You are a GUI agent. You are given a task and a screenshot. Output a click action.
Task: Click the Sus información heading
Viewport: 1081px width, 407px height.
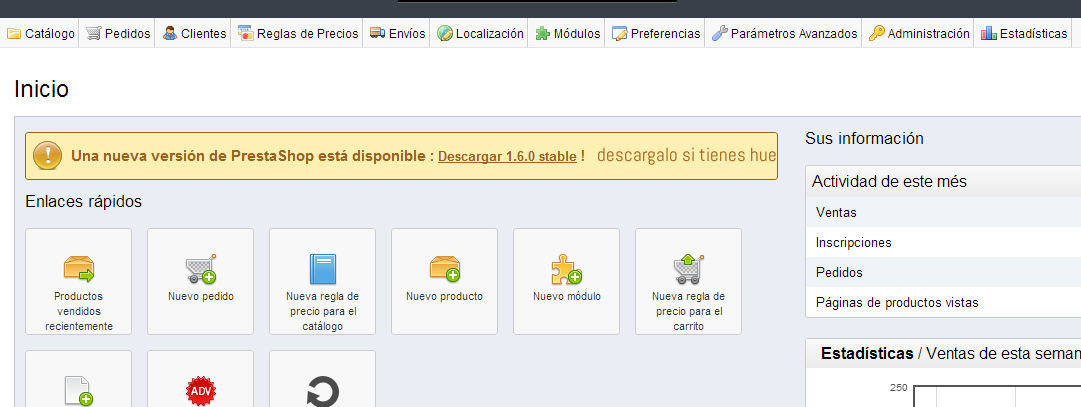[865, 138]
